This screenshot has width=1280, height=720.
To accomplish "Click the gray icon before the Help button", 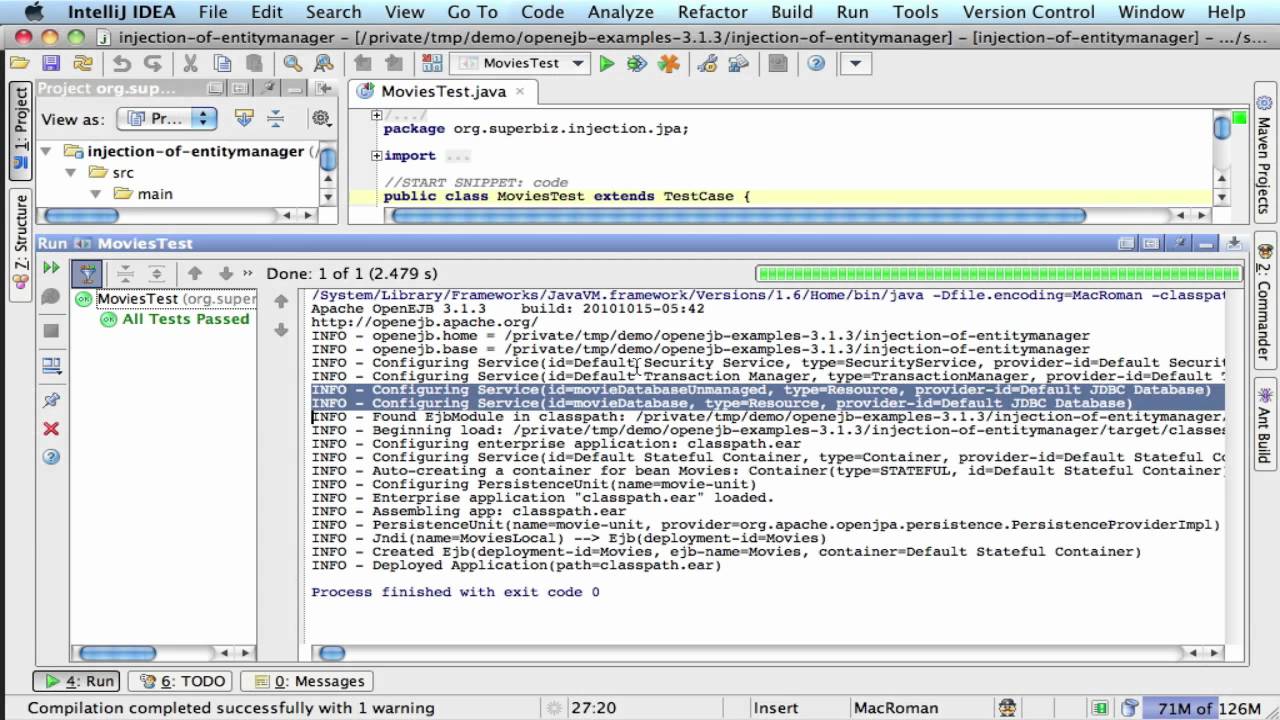I will 777,63.
